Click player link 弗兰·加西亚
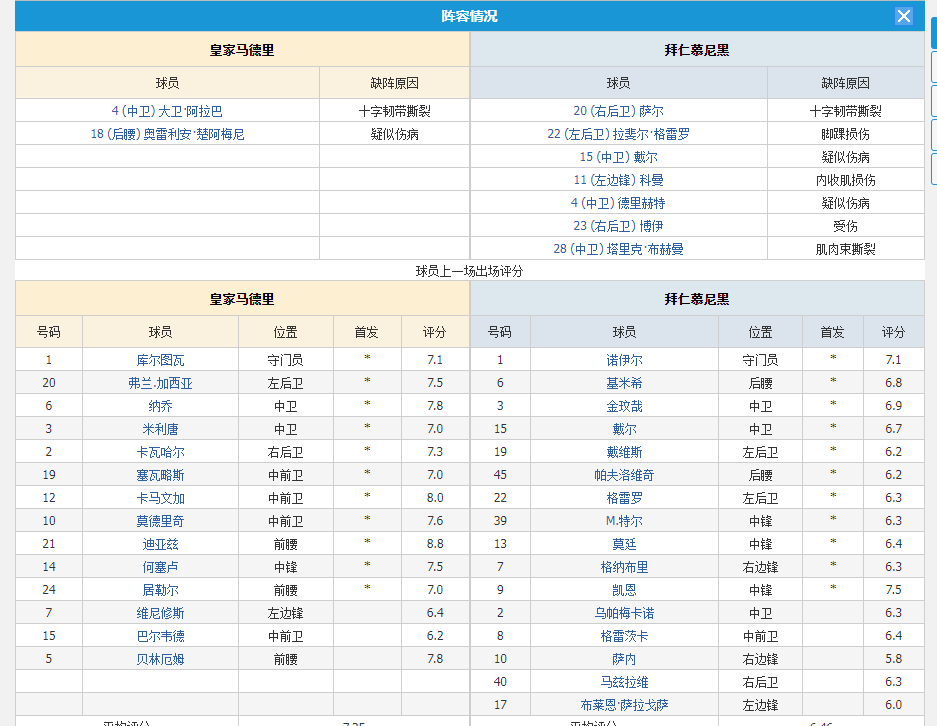The width and height of the screenshot is (937, 726). (160, 383)
